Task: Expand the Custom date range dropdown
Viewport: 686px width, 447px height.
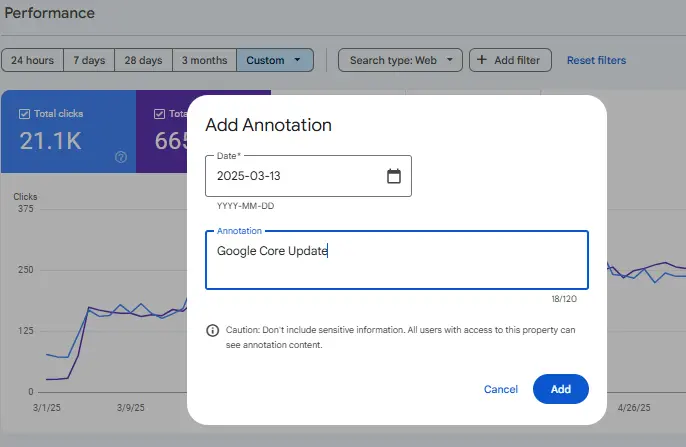Action: (275, 60)
